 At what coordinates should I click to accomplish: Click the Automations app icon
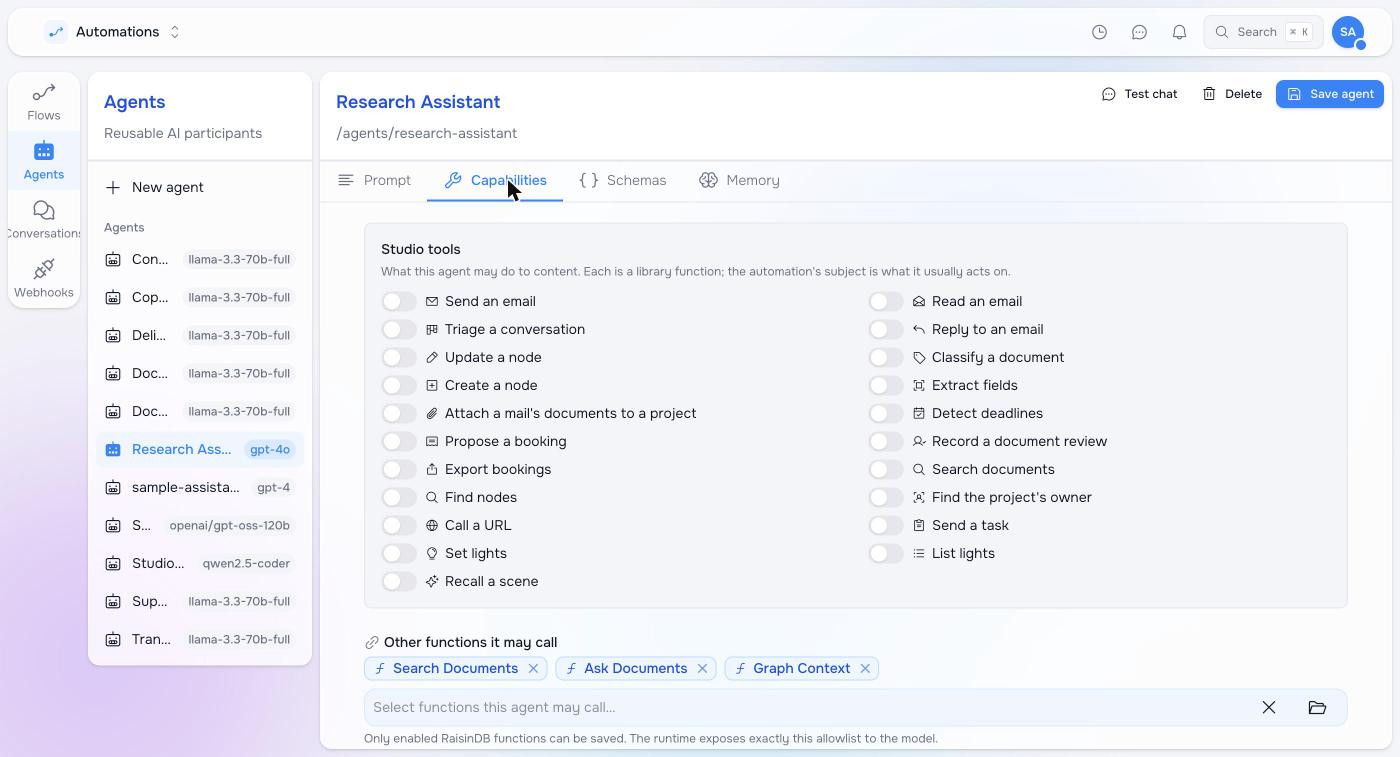click(56, 32)
